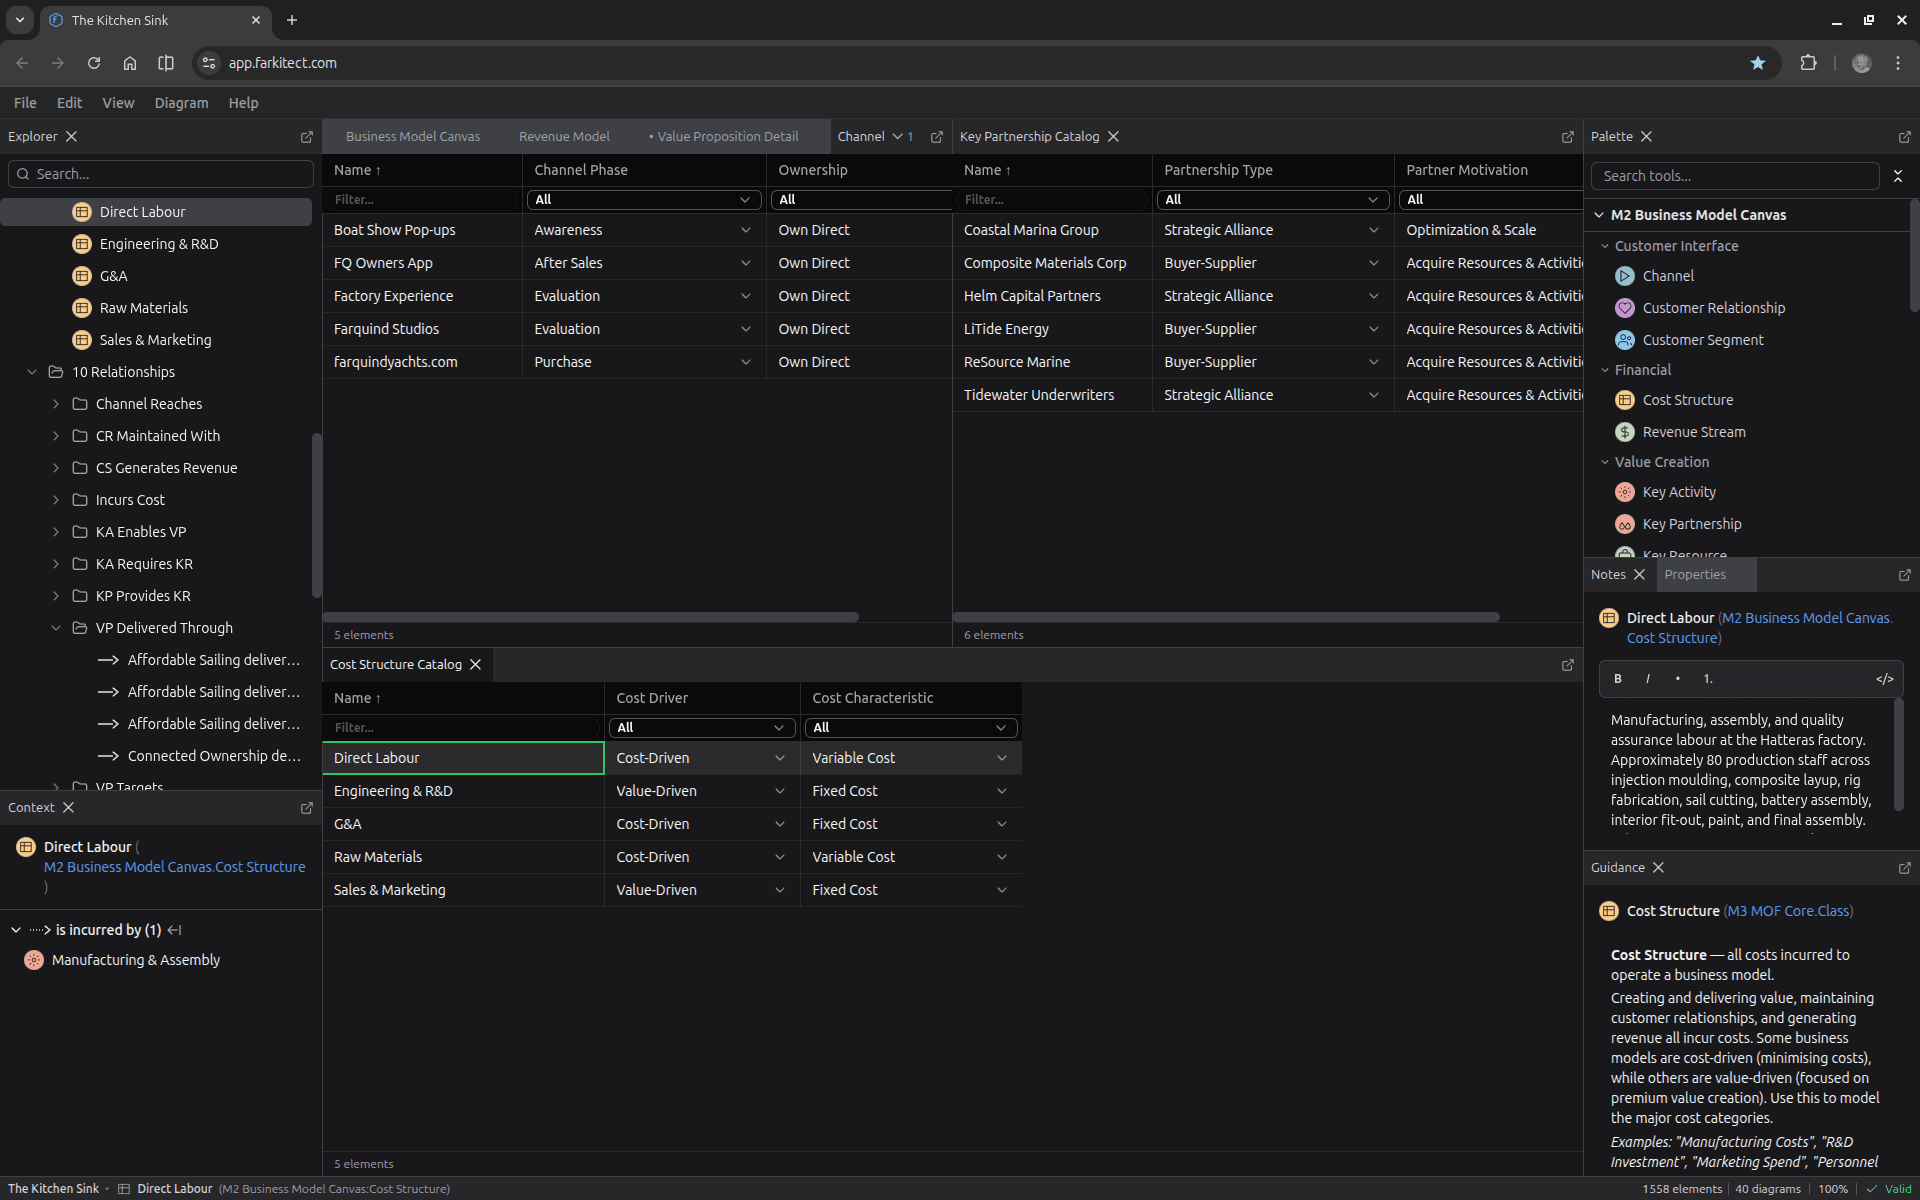
Task: Toggle italic in Notes editor
Action: (1648, 679)
